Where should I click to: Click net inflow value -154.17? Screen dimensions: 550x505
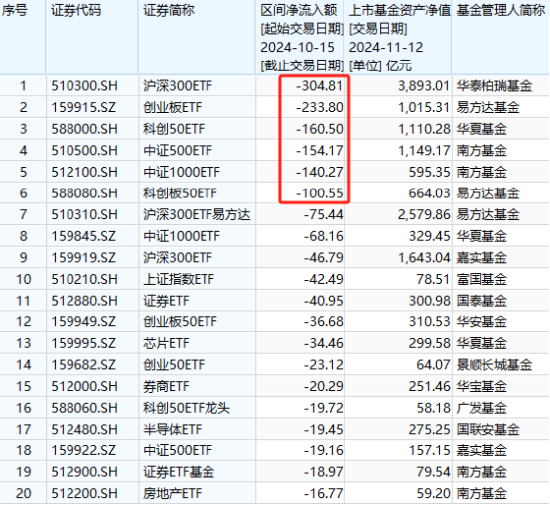tap(319, 150)
